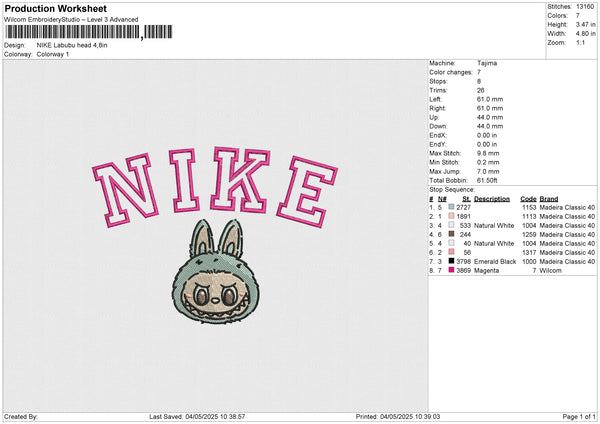Click thread code "1153"
Screen dimensions: 600x424
[529, 207]
